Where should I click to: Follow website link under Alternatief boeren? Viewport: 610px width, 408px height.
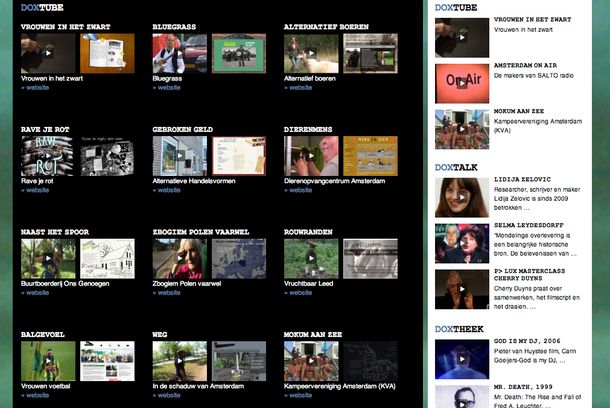coord(298,88)
